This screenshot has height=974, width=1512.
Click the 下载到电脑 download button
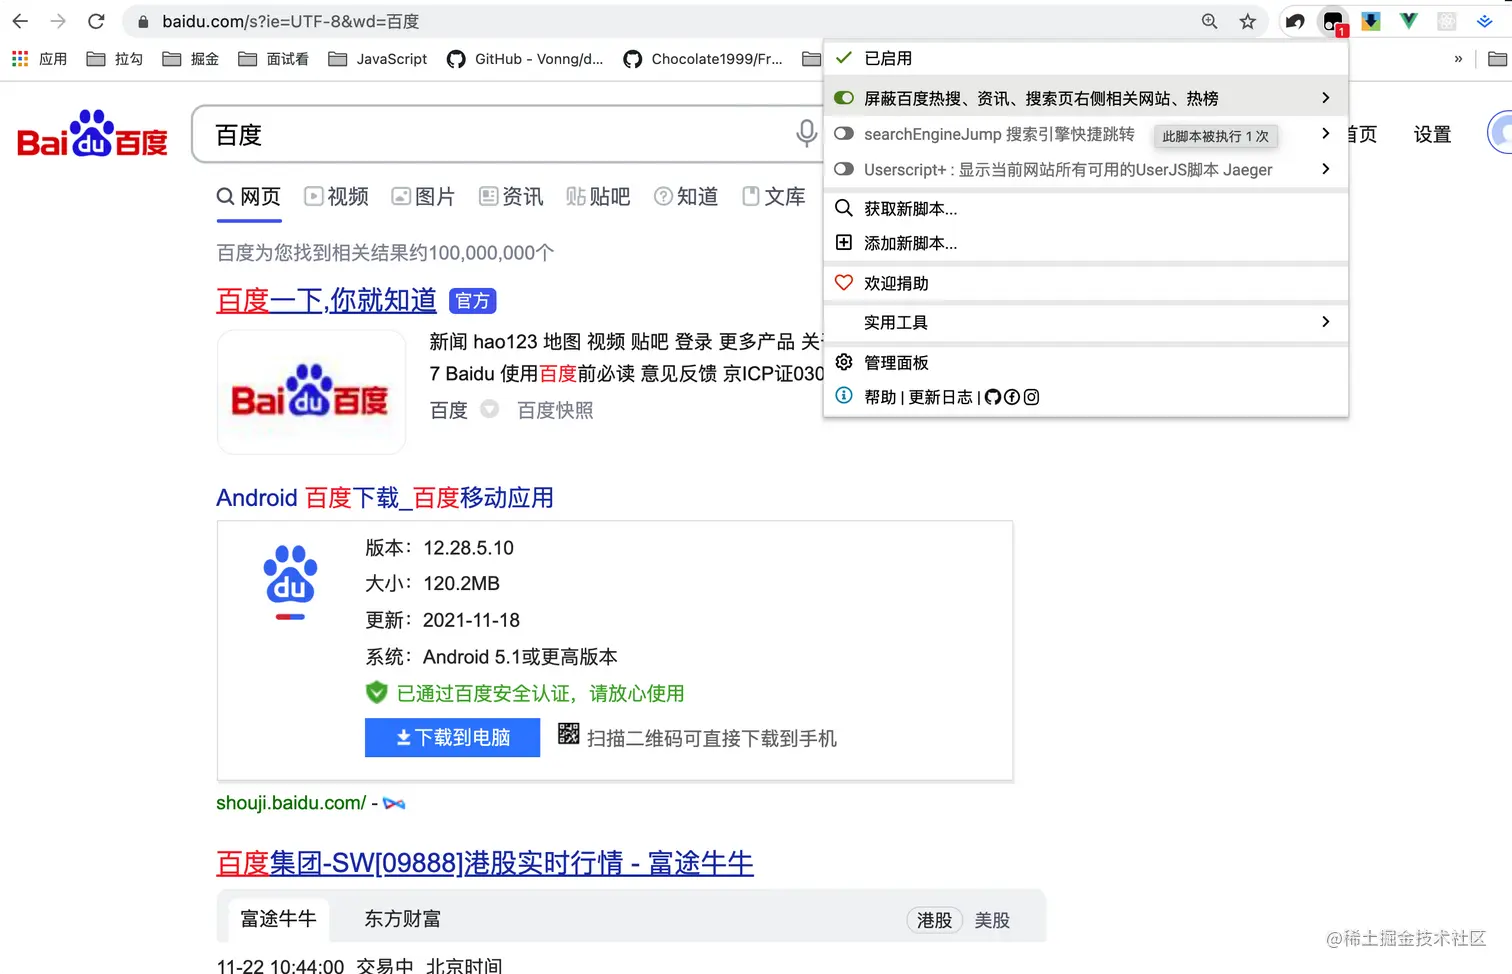452,737
